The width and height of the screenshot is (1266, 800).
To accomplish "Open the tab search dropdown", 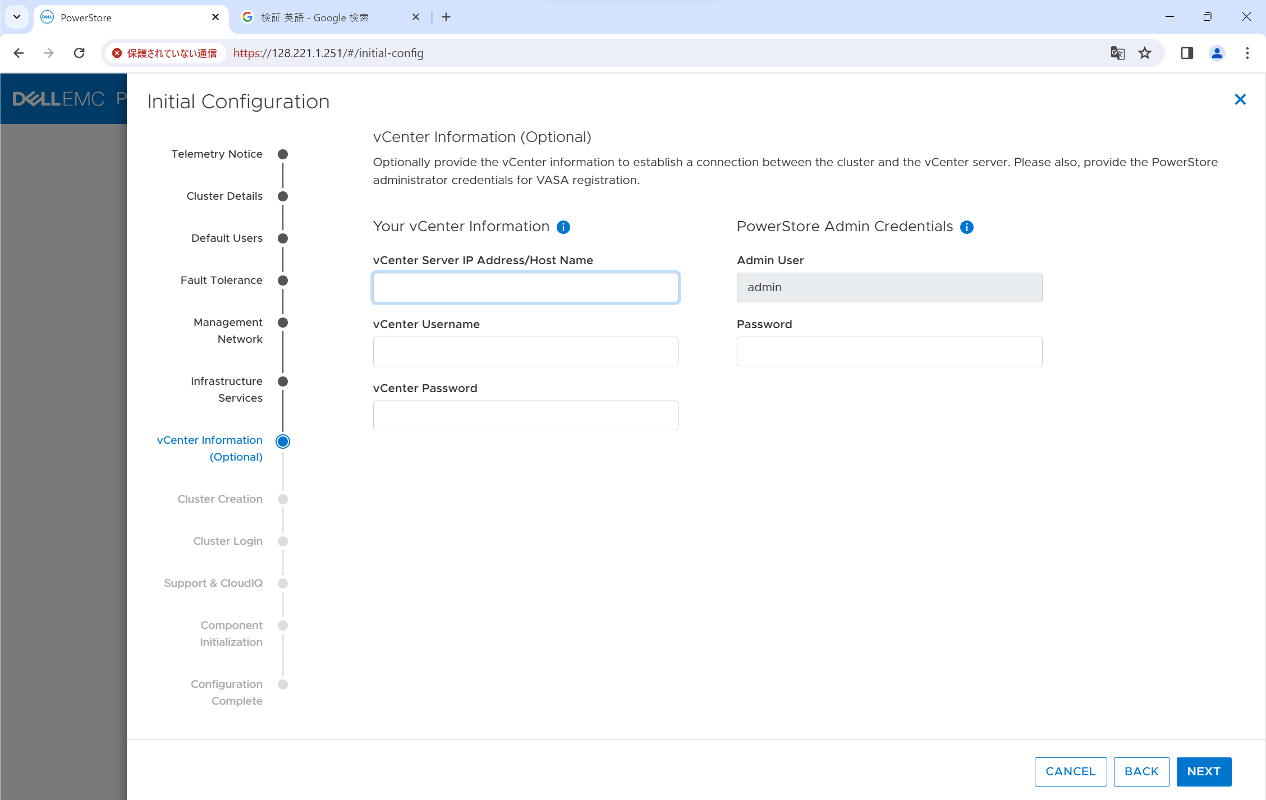I will (17, 17).
